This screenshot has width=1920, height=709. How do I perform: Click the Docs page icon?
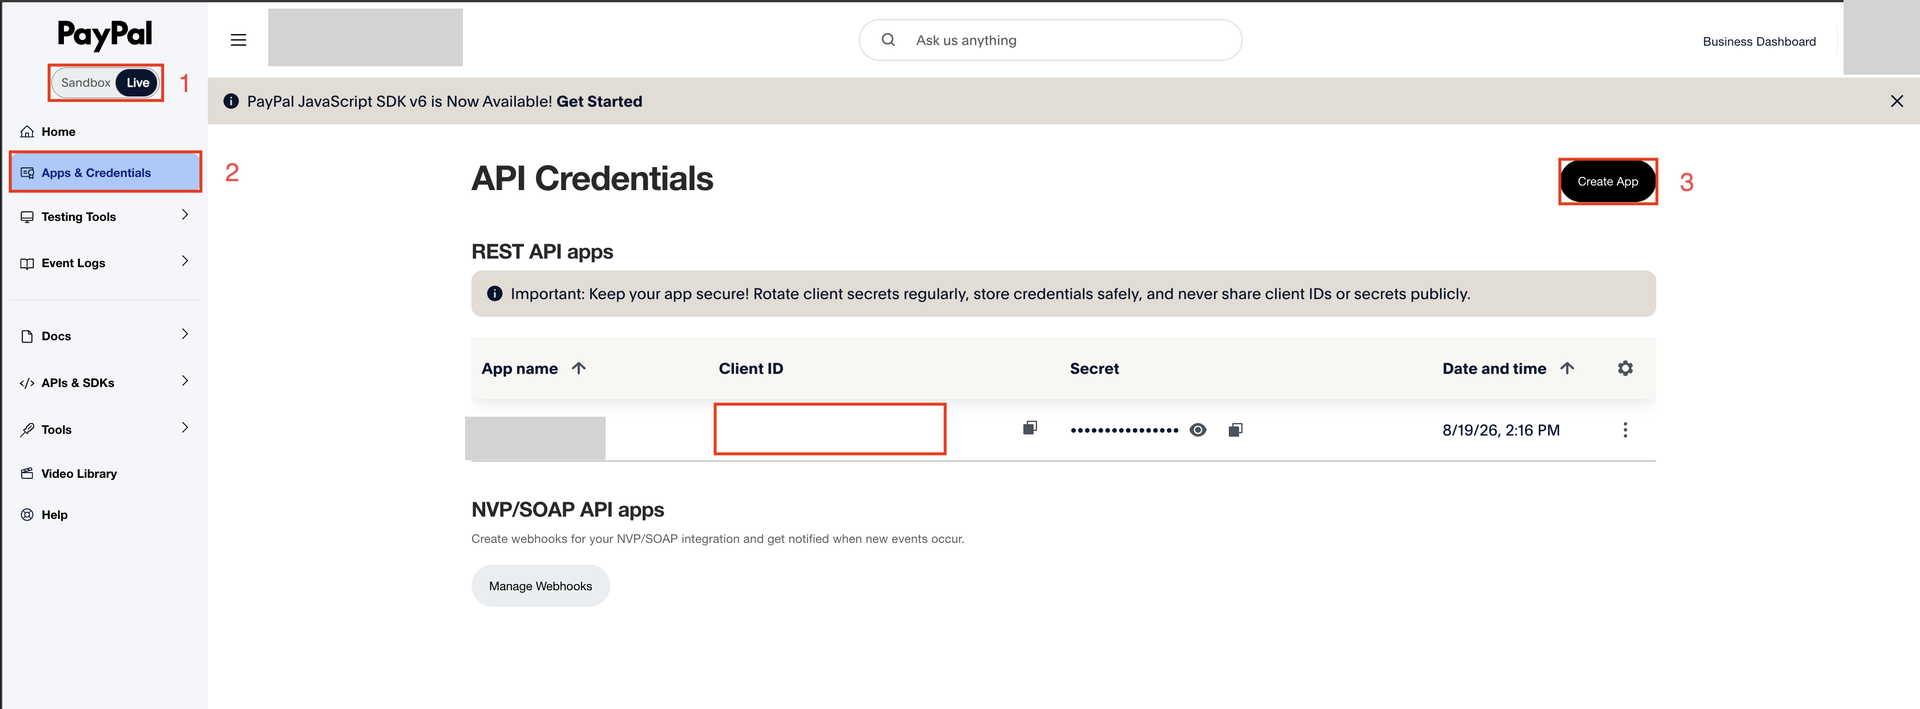(27, 337)
